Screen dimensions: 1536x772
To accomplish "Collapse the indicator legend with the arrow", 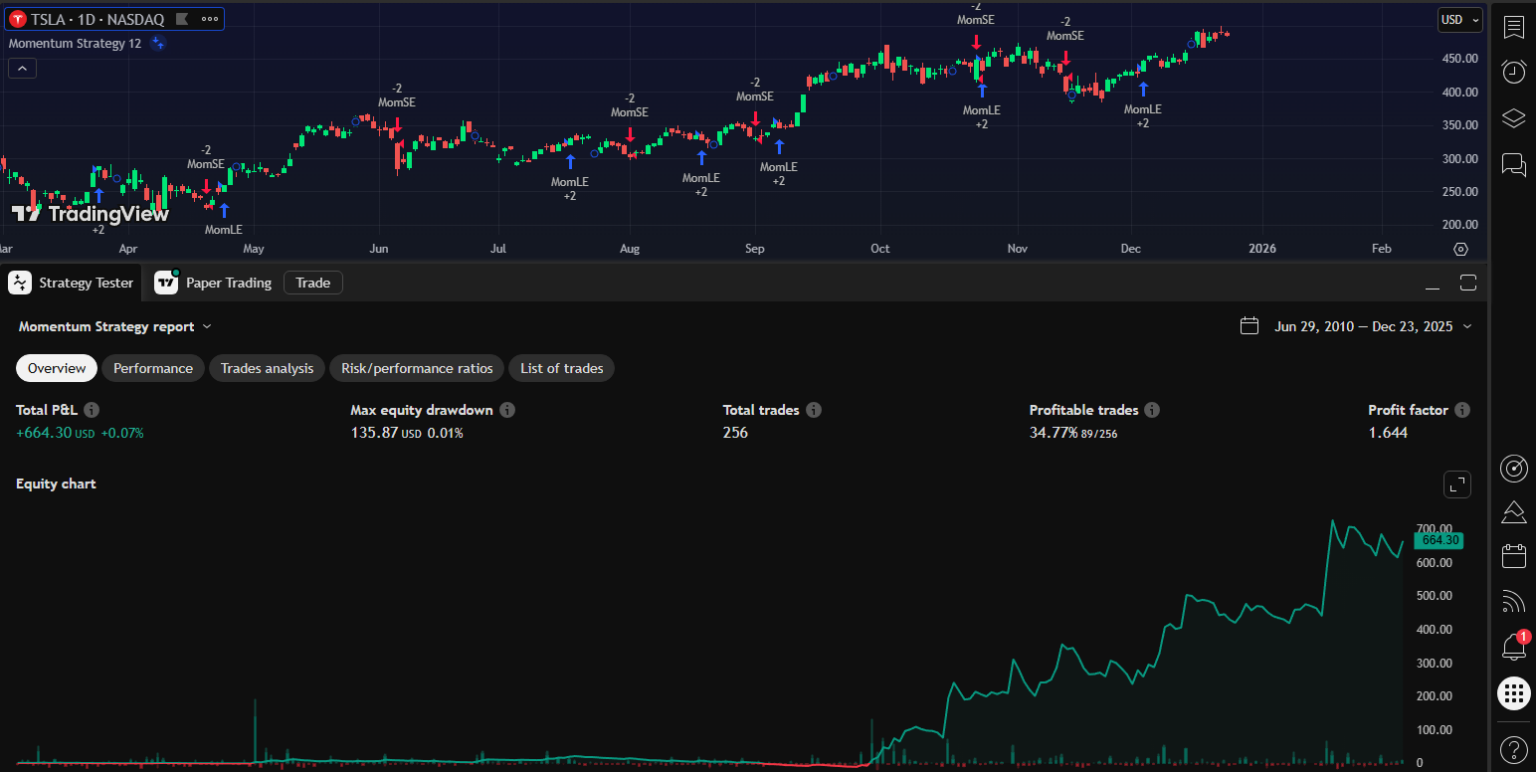I will [21, 67].
